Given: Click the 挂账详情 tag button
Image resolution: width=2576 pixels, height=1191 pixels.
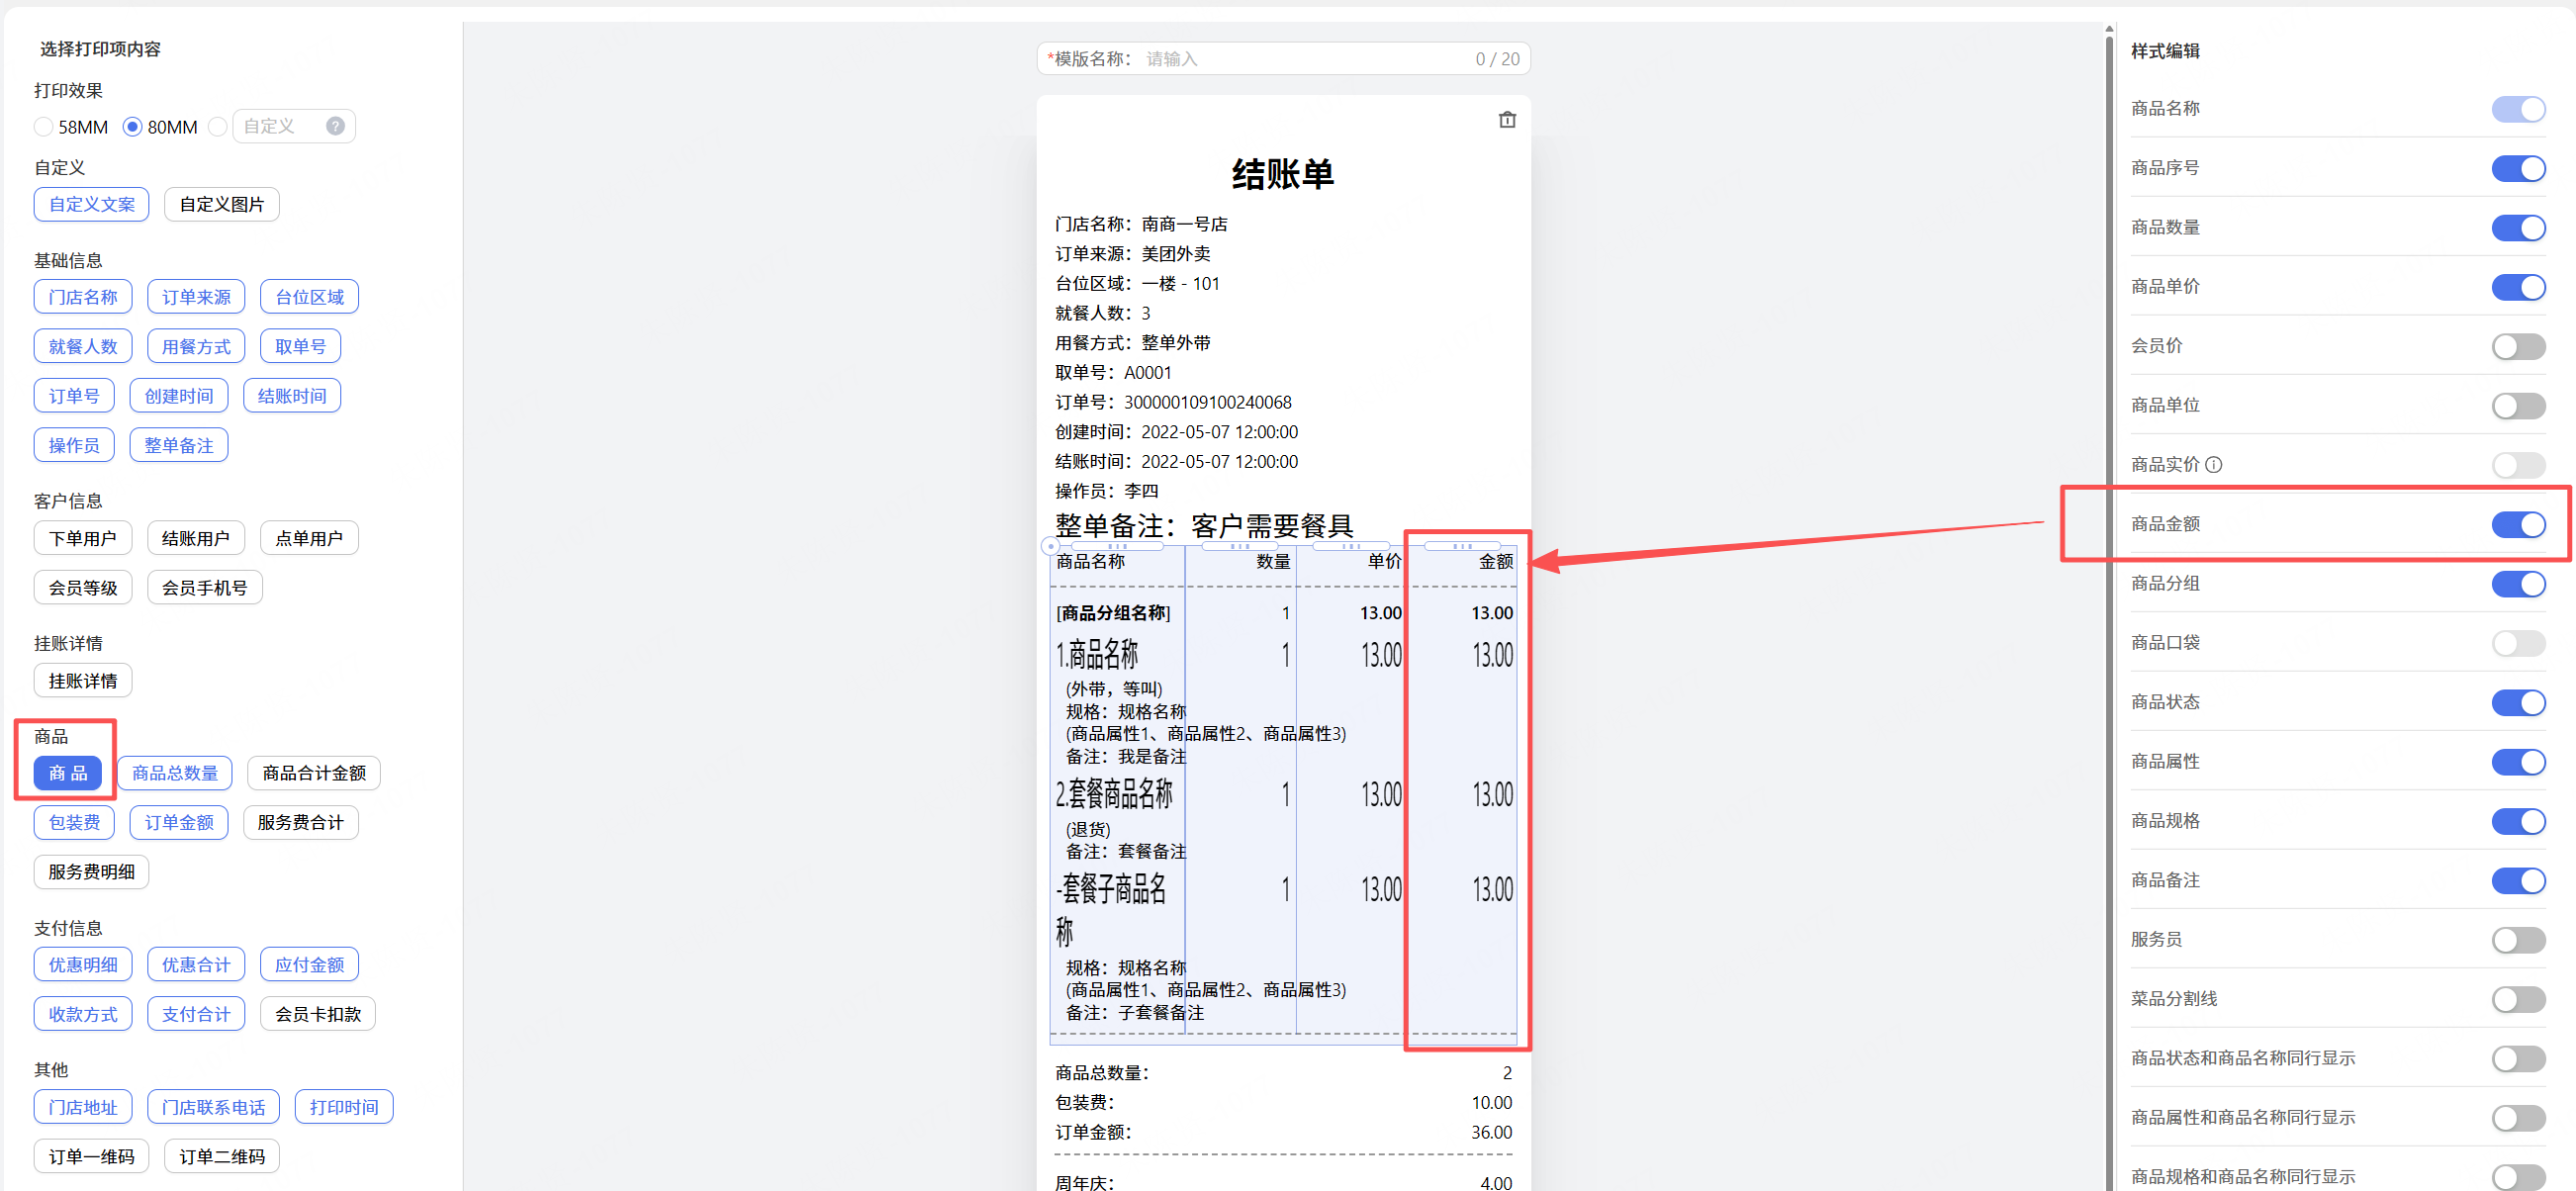Looking at the screenshot, I should coord(82,680).
